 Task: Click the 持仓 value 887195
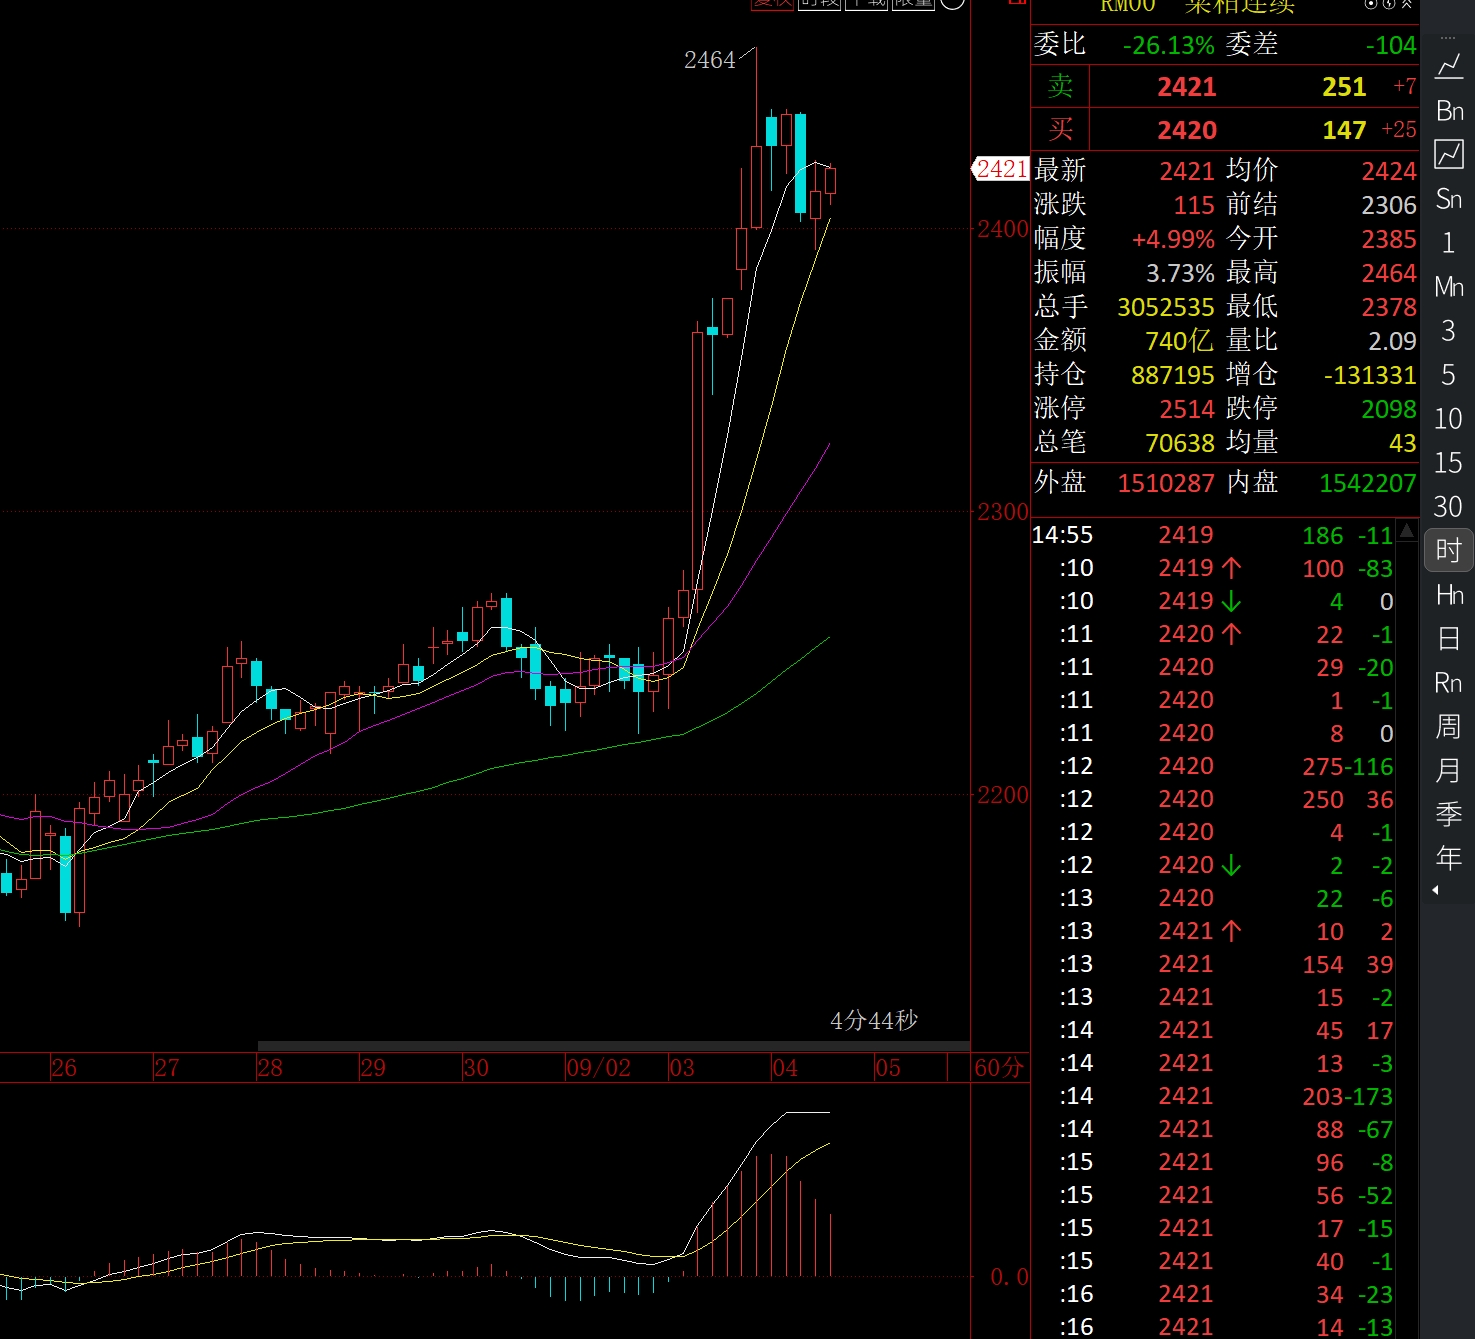click(x=1173, y=375)
